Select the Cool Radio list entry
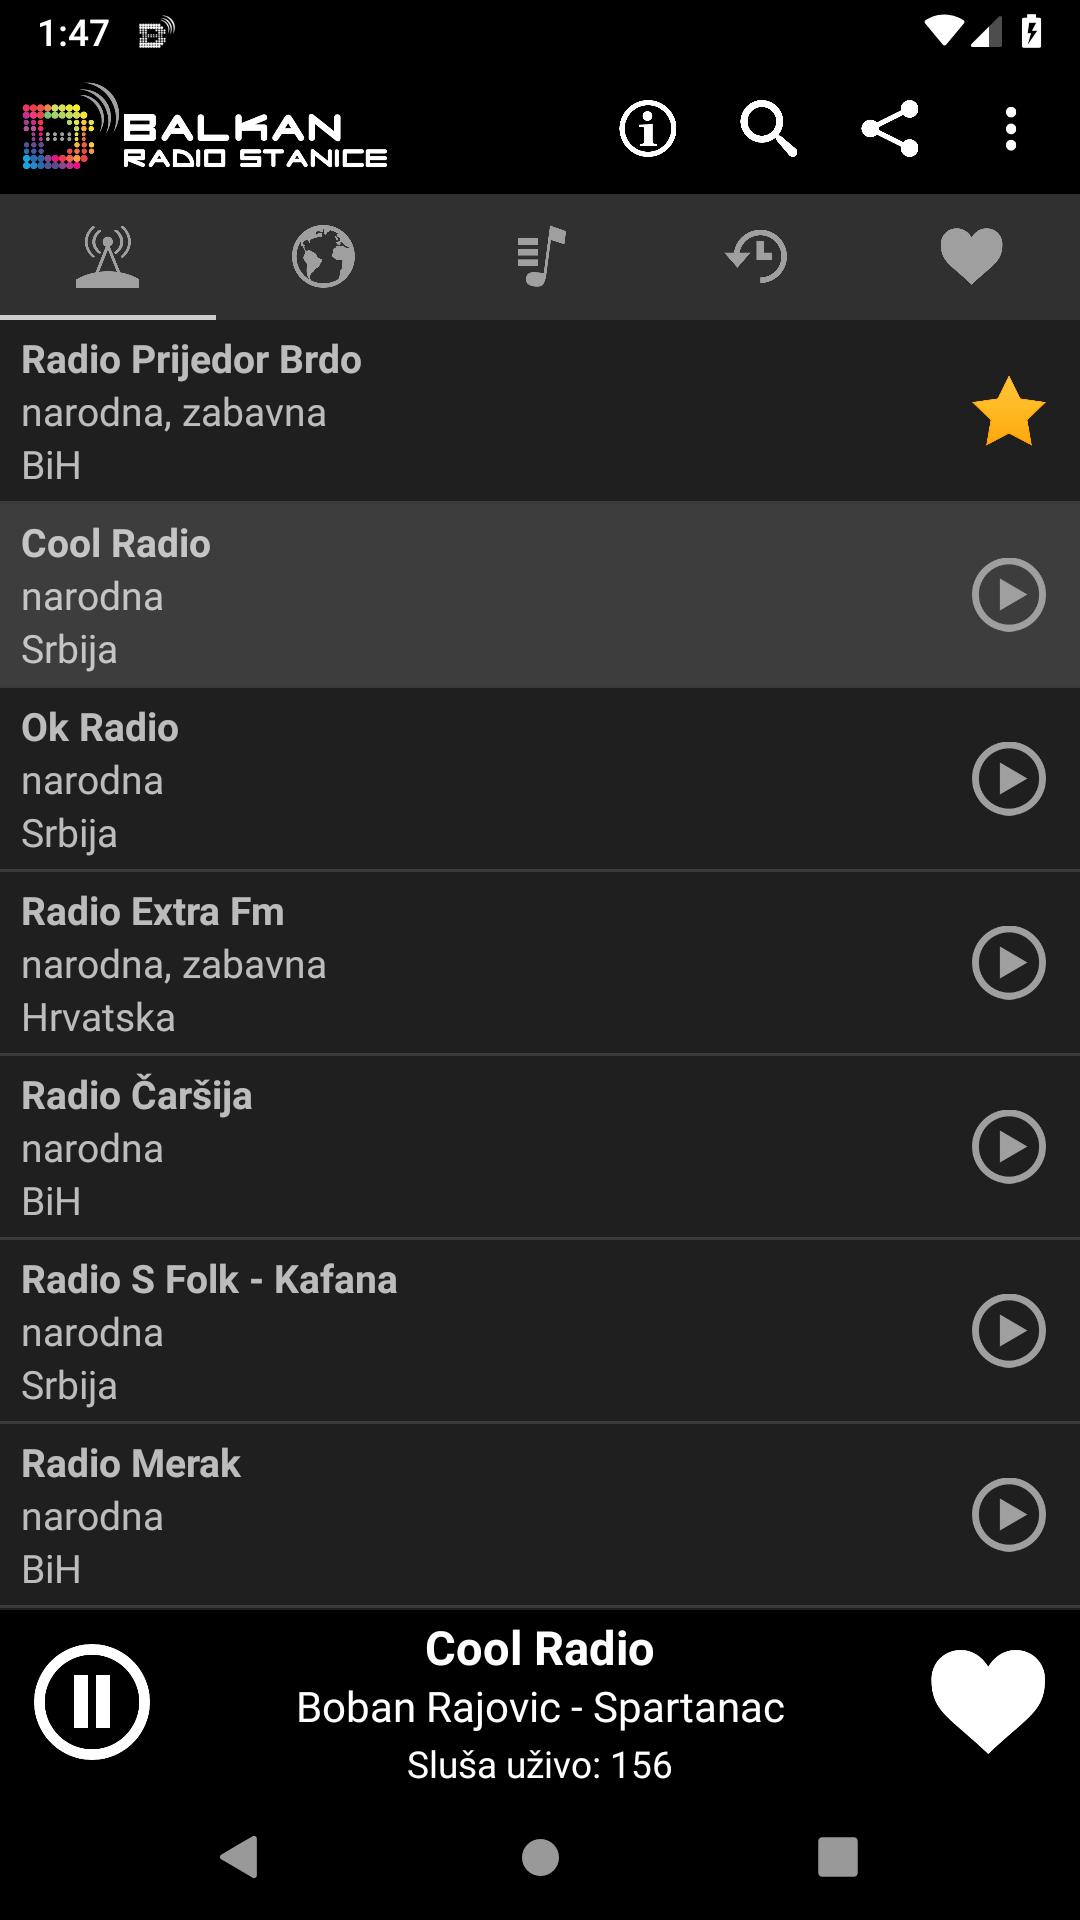The height and width of the screenshot is (1920, 1080). [540, 595]
